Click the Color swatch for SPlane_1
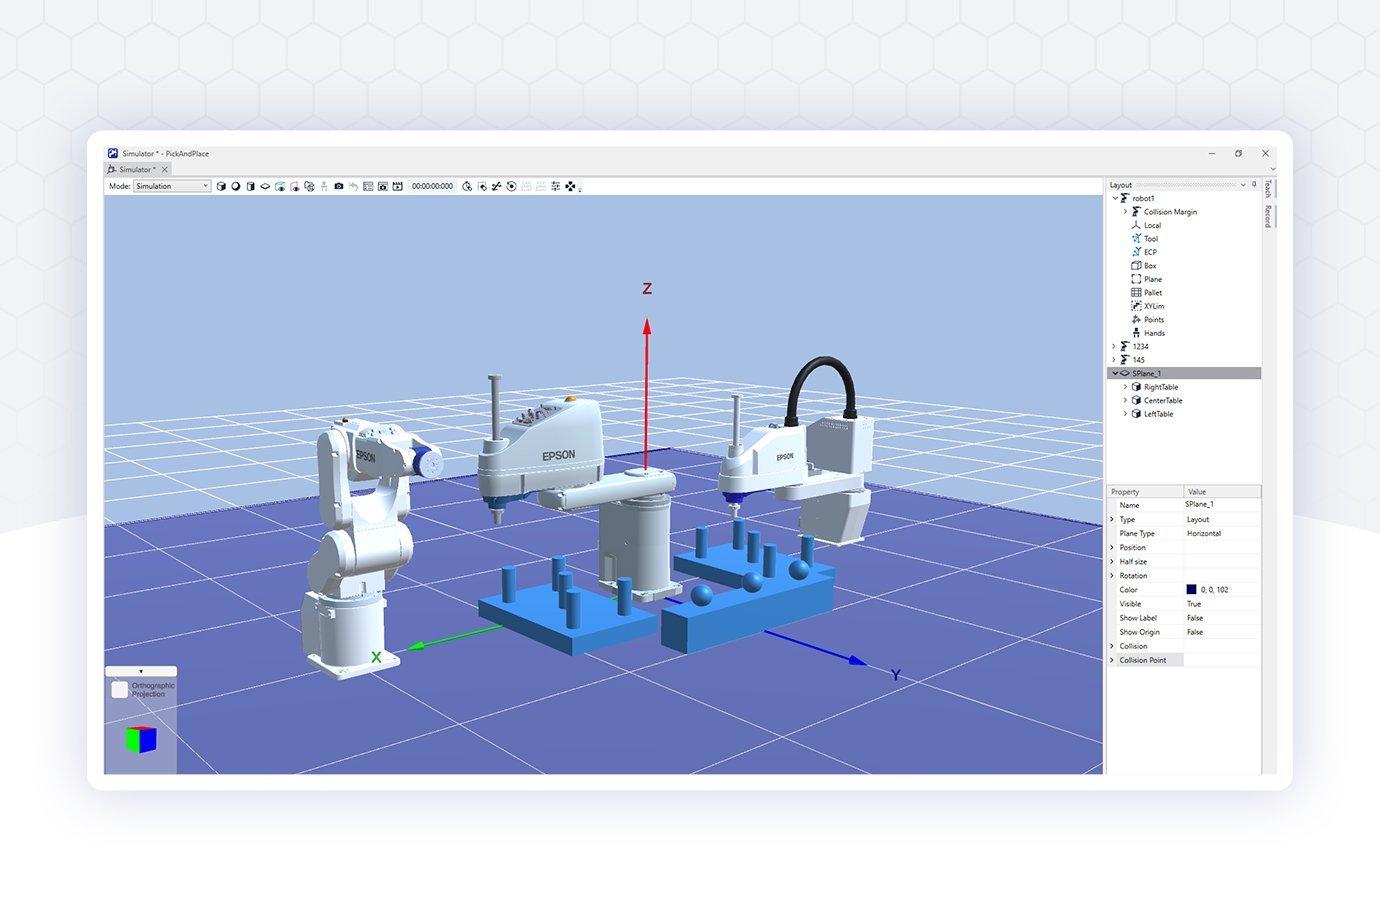The image size is (1380, 920). pos(1191,590)
